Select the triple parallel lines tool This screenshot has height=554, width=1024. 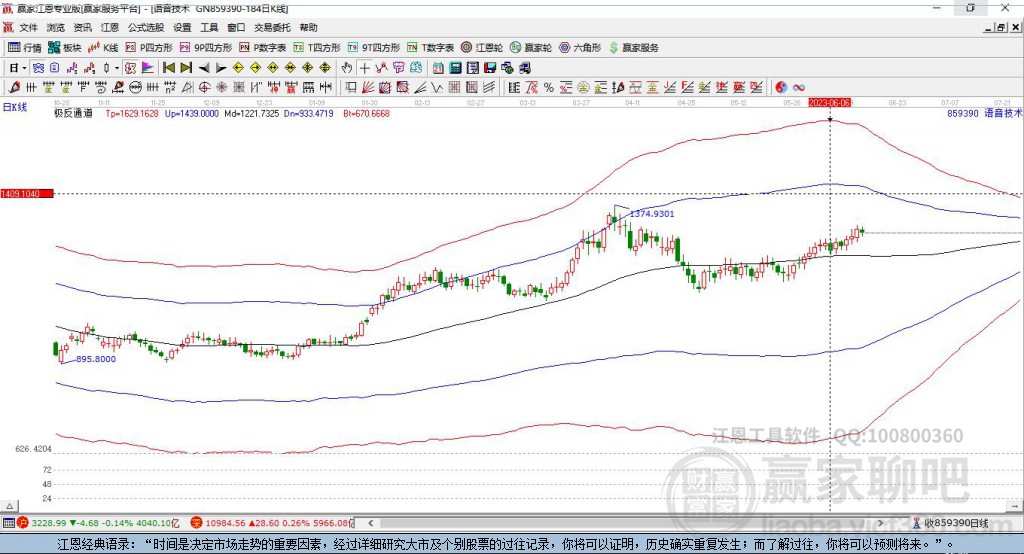pos(489,88)
